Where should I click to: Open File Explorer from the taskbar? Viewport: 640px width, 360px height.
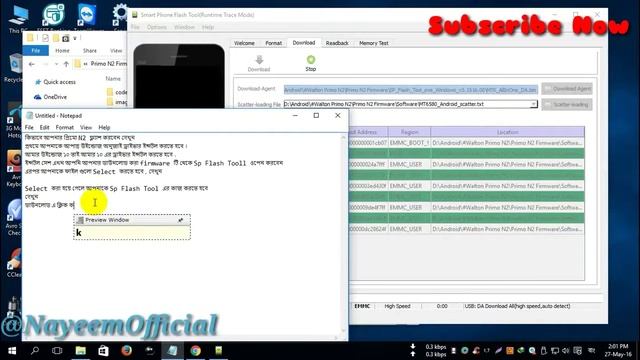coord(80,351)
